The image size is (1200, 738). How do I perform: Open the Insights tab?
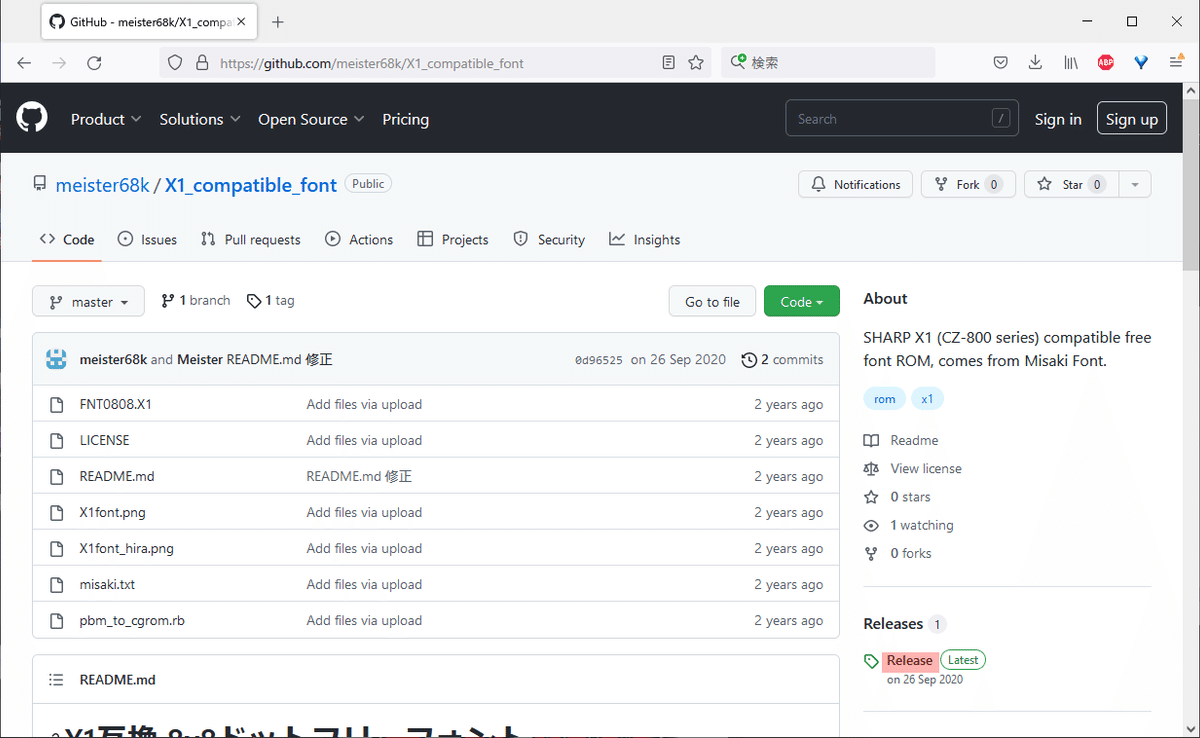pos(645,239)
